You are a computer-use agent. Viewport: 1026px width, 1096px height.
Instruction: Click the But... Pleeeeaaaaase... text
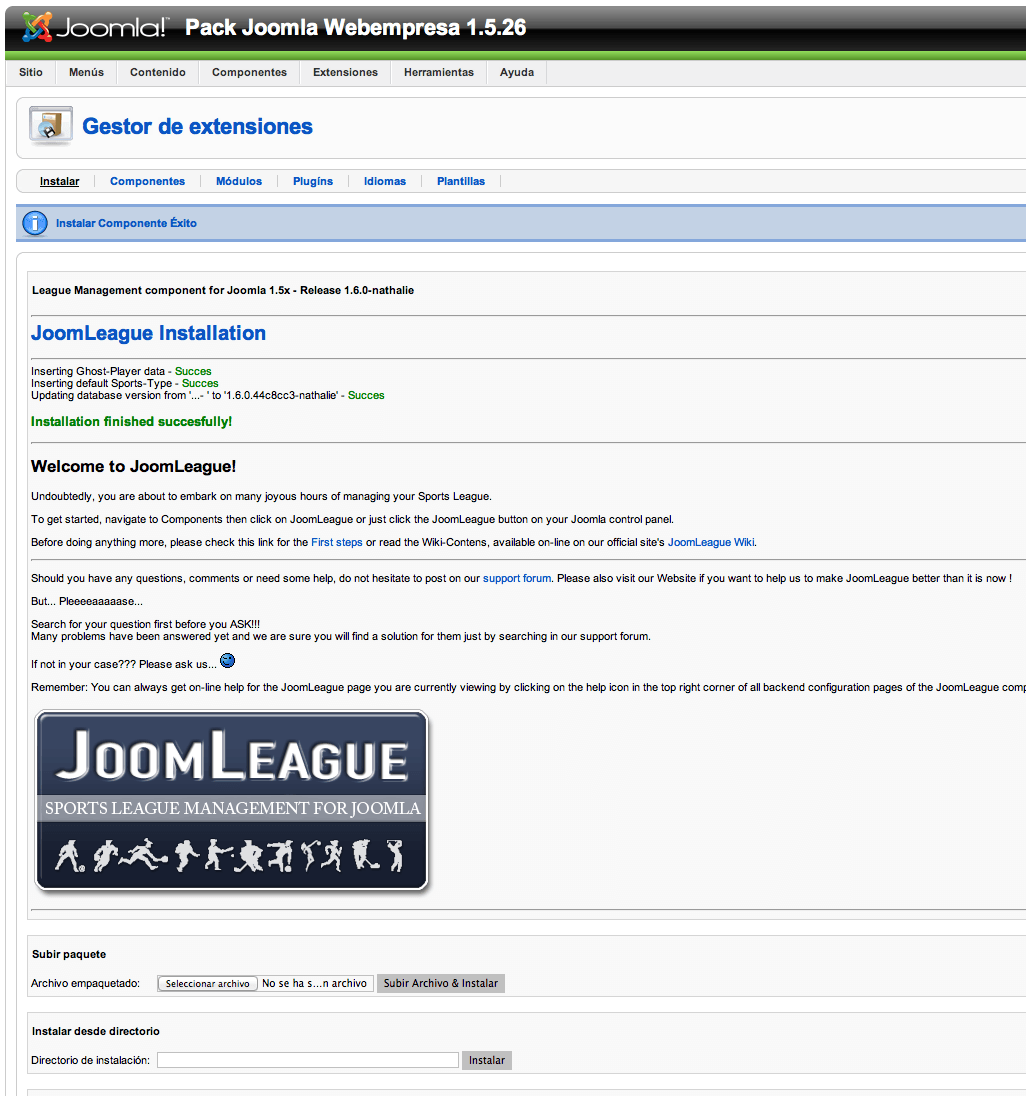87,602
